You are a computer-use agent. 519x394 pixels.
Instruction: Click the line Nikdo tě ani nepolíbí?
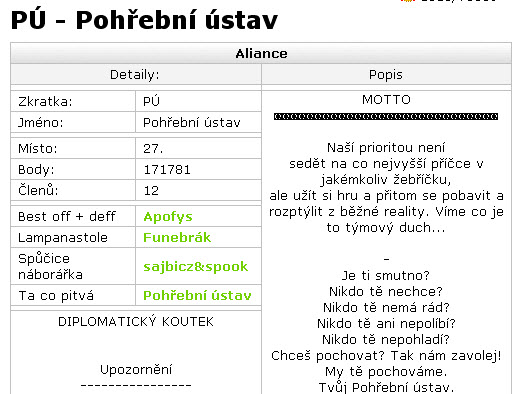(386, 323)
